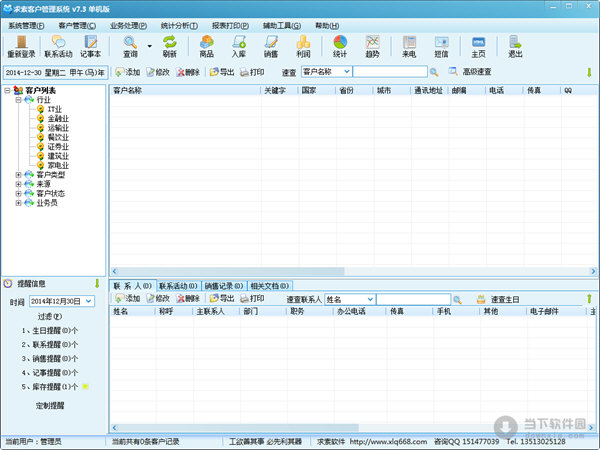
Task: Click 速查生日 birthday lookup
Action: [498, 300]
